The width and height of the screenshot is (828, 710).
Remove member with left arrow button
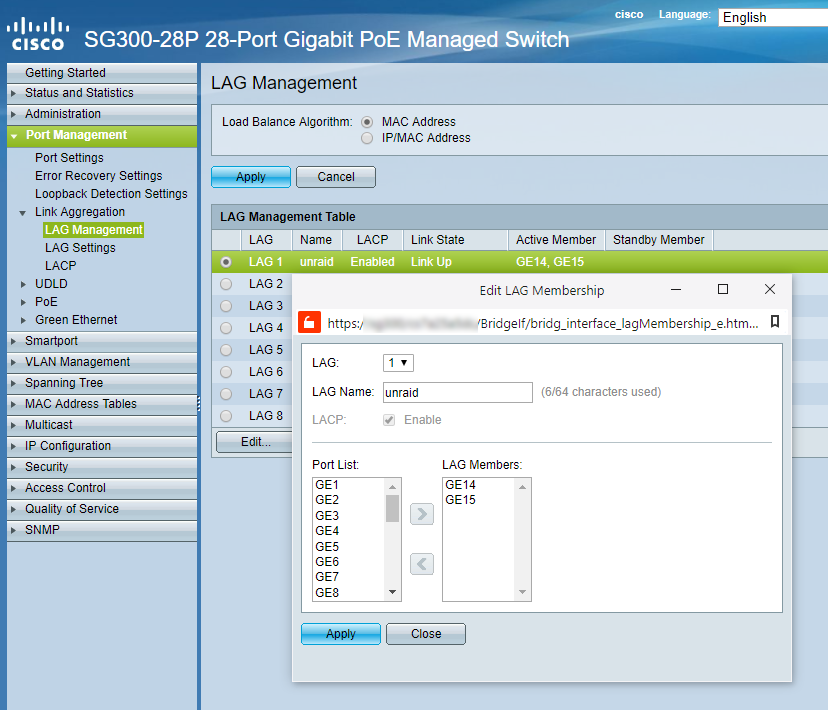(x=422, y=564)
